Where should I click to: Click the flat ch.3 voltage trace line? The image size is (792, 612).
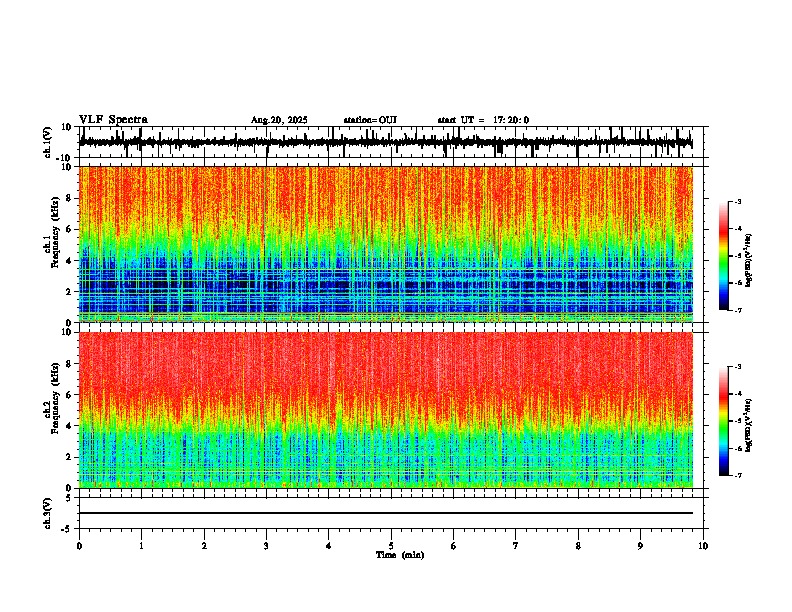click(385, 513)
